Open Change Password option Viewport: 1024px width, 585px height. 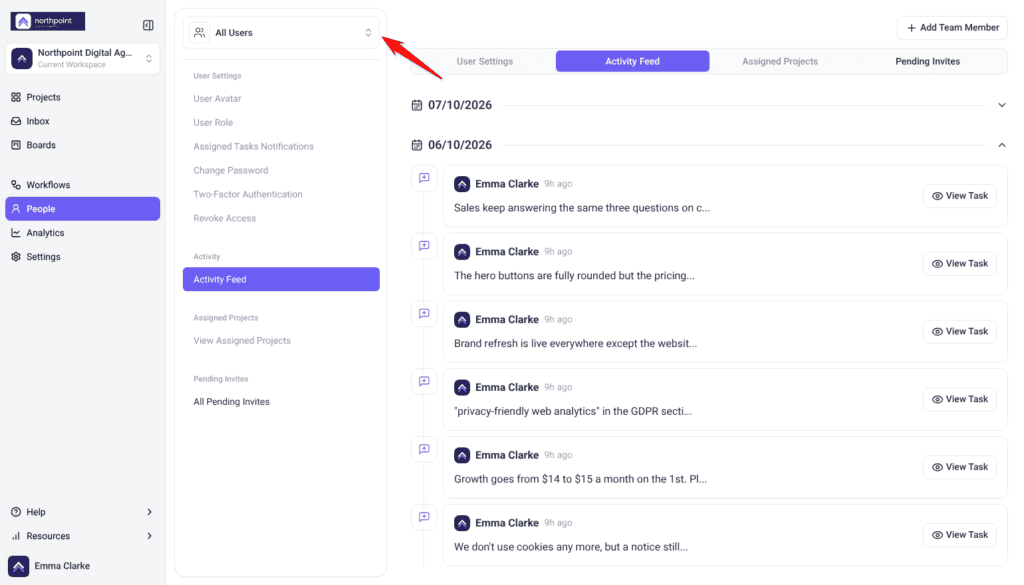[x=231, y=170]
